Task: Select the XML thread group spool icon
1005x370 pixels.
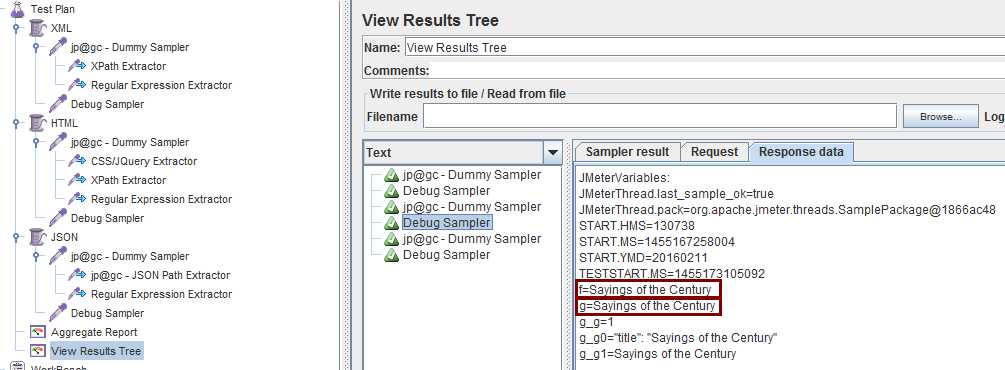Action: [x=38, y=28]
